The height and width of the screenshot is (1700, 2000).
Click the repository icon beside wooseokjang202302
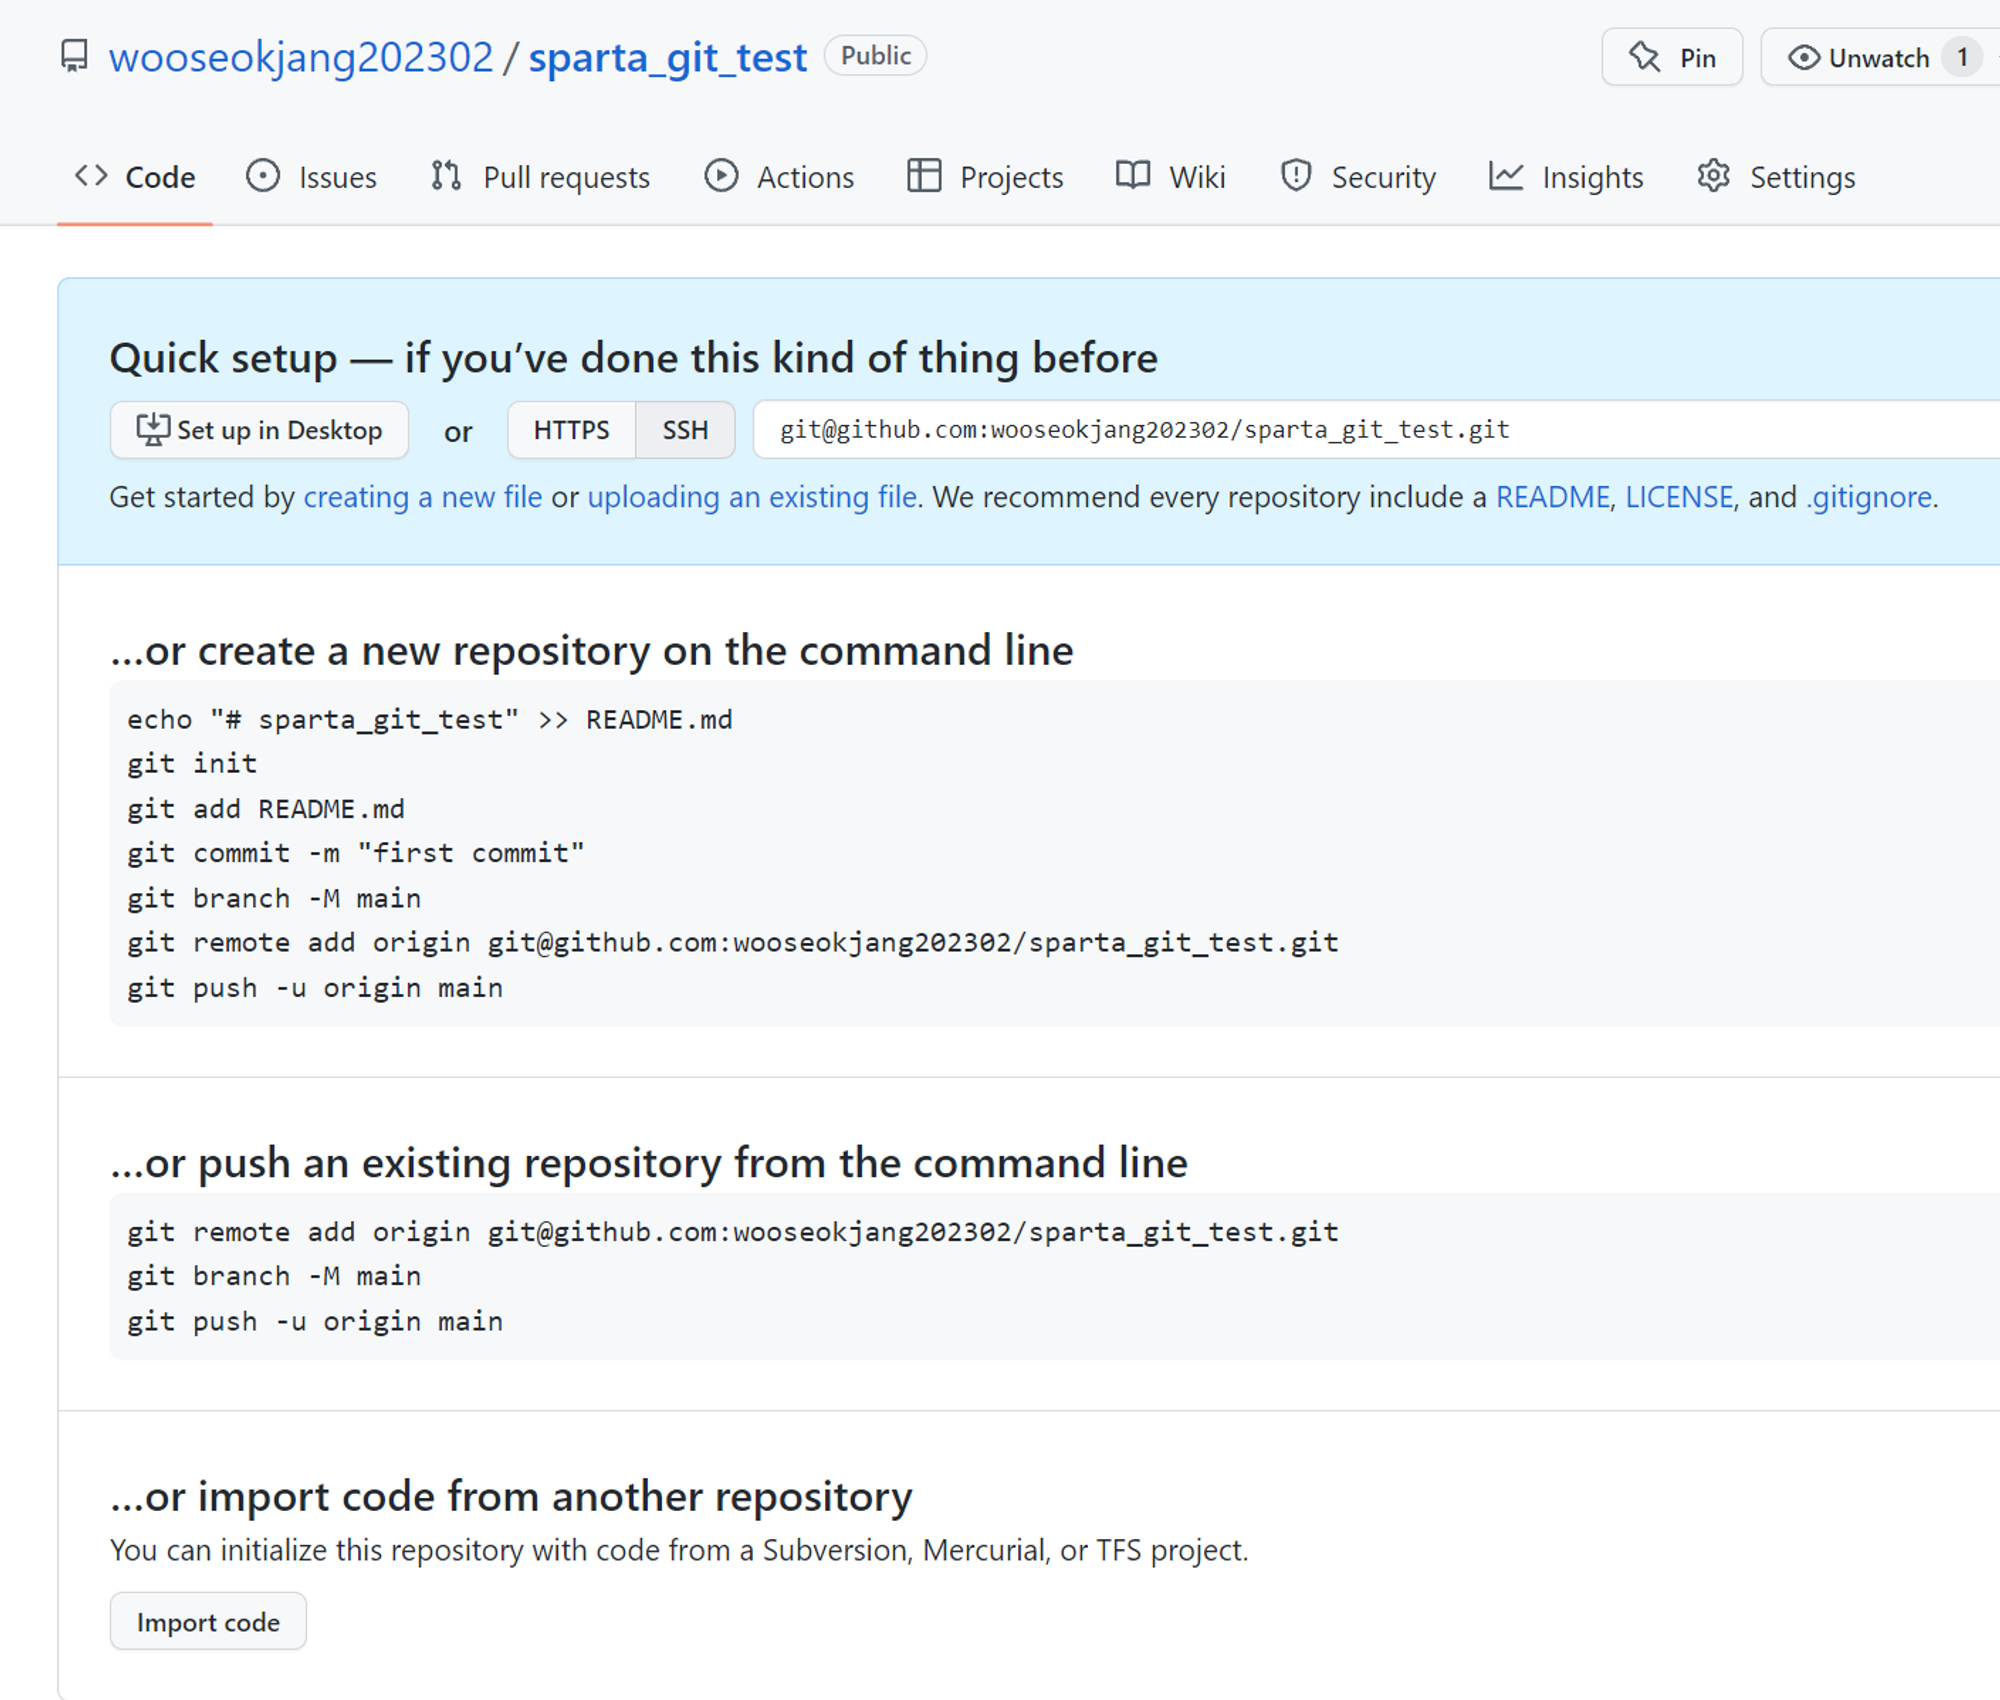point(74,56)
